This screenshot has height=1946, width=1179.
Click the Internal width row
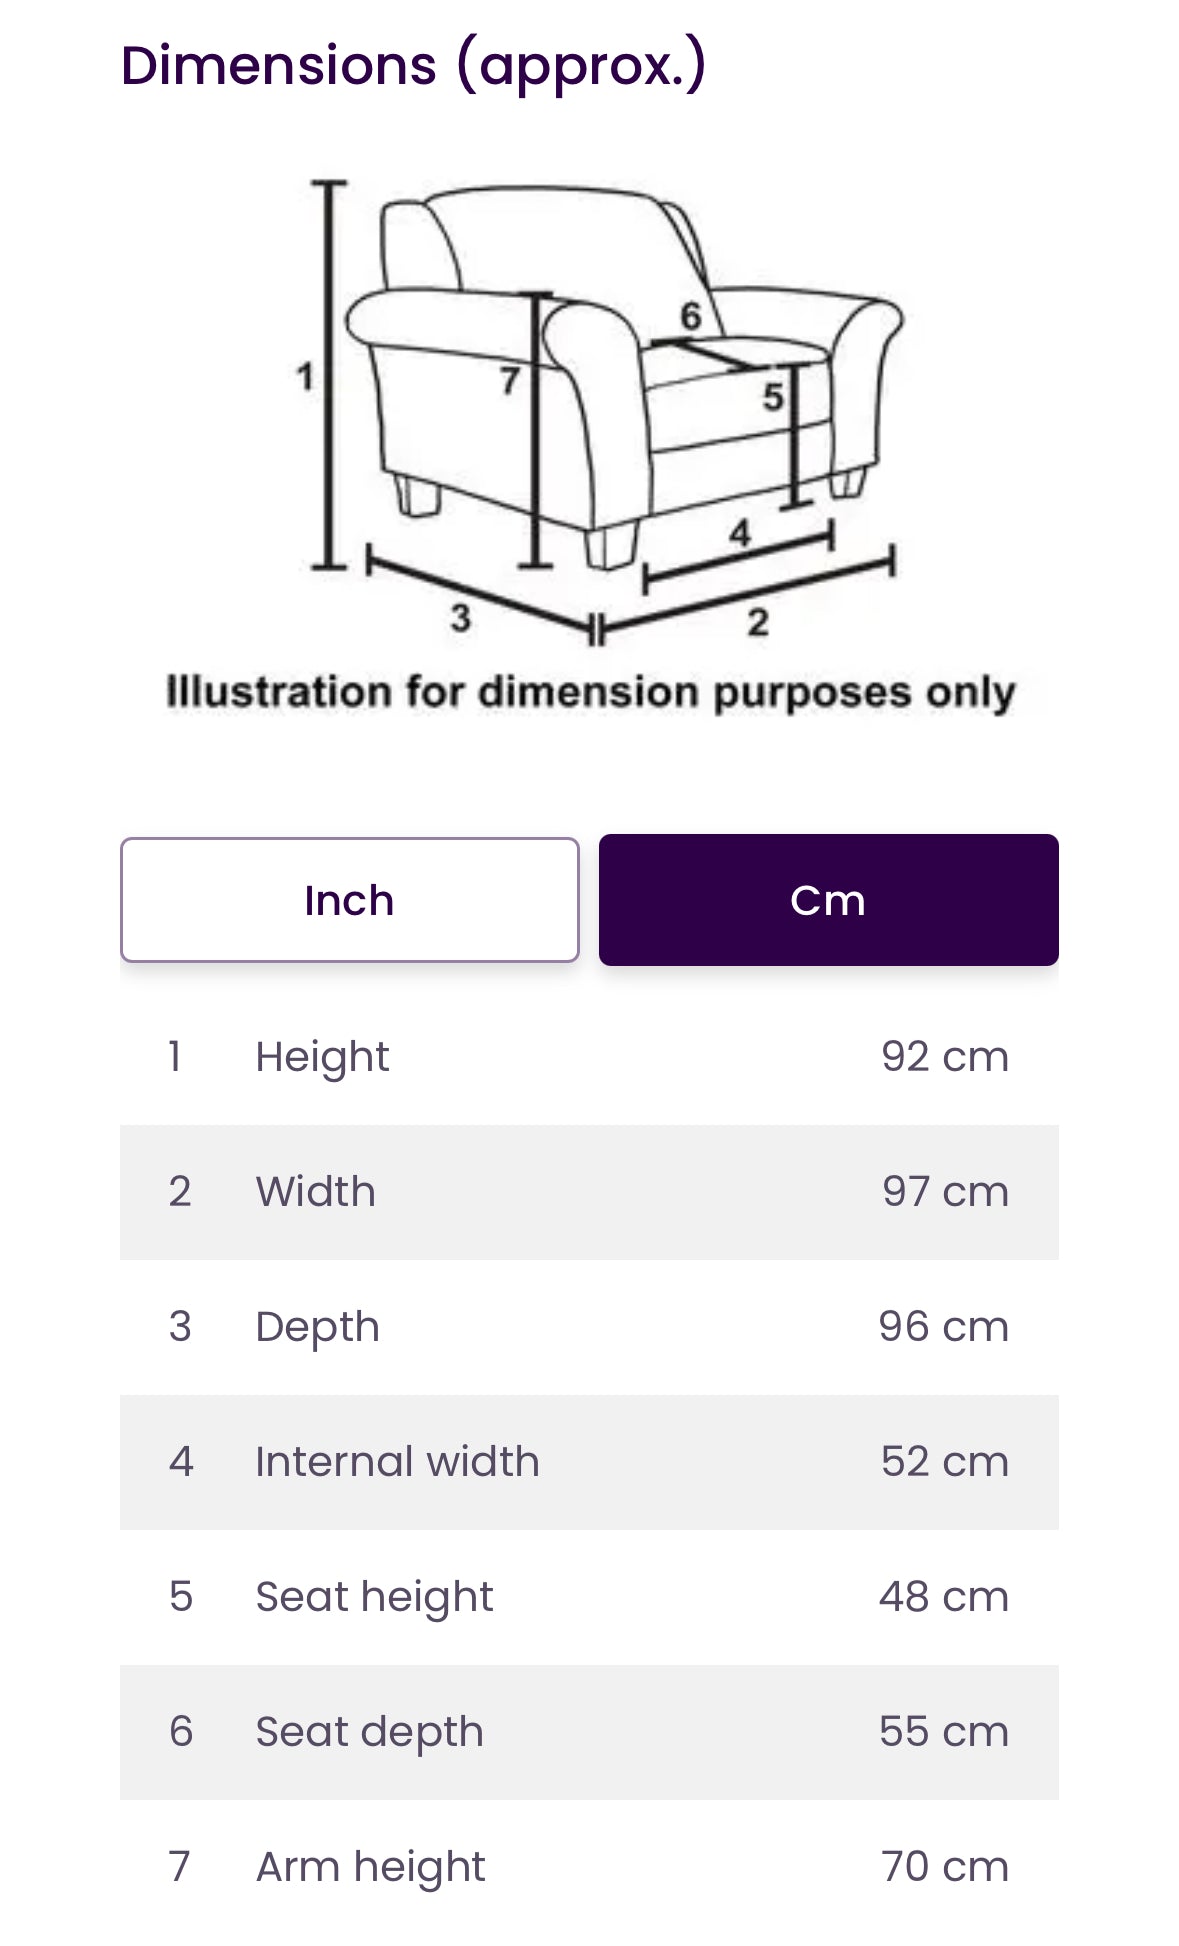point(589,1462)
